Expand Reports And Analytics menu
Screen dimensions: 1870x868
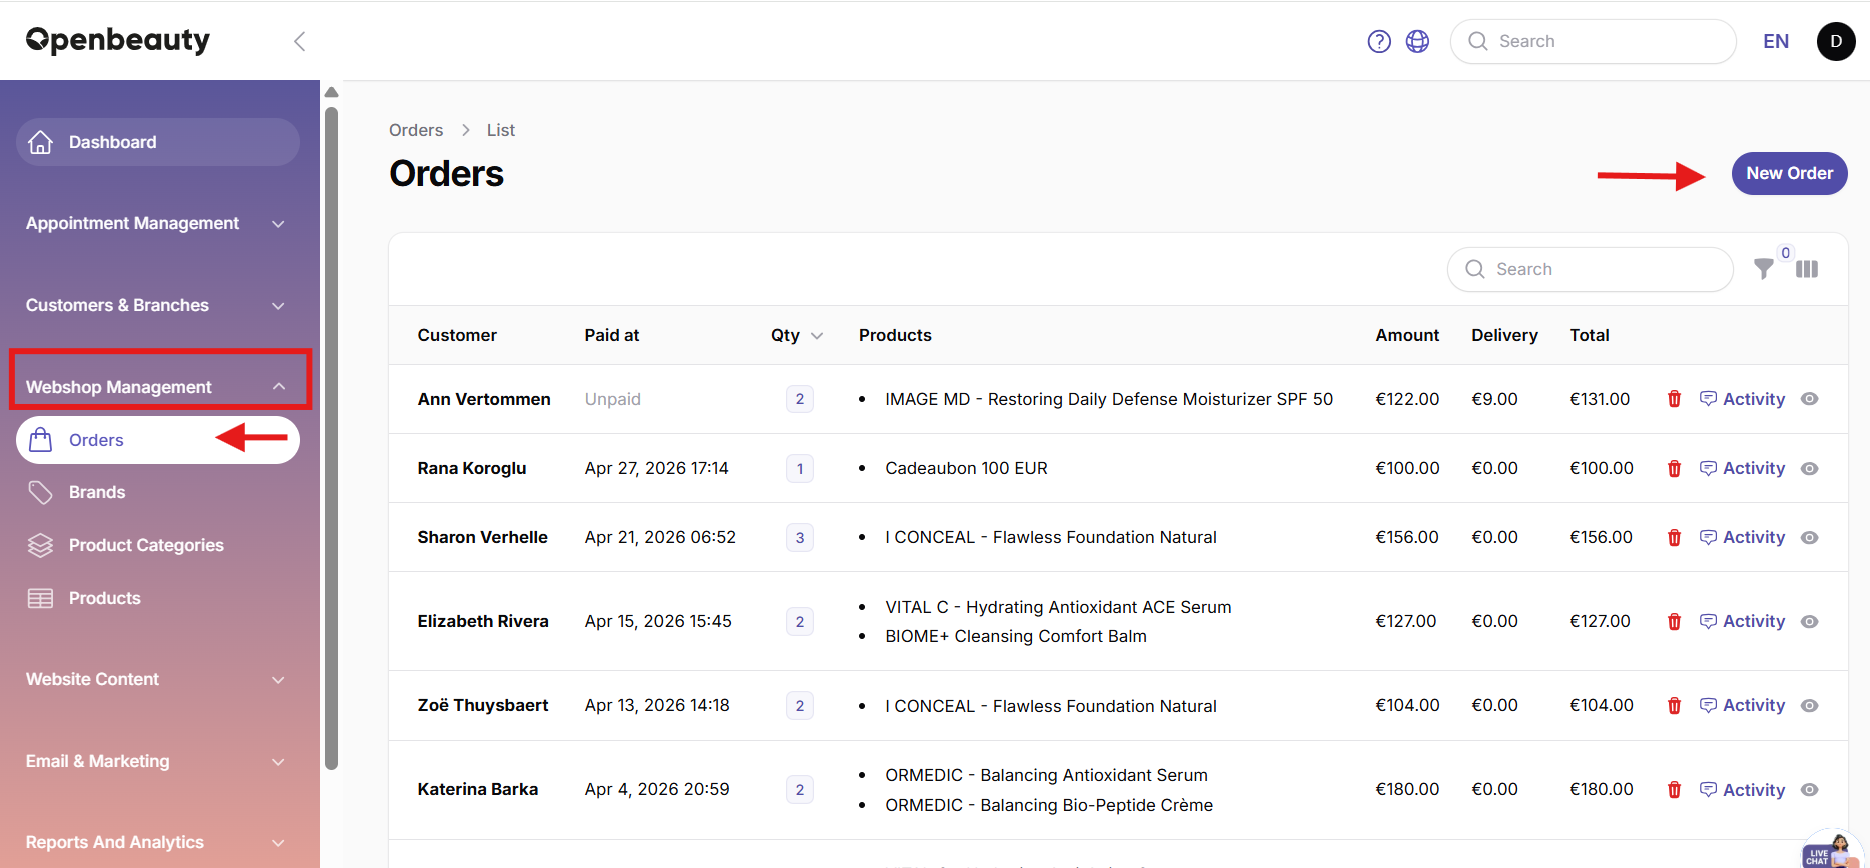pos(156,842)
